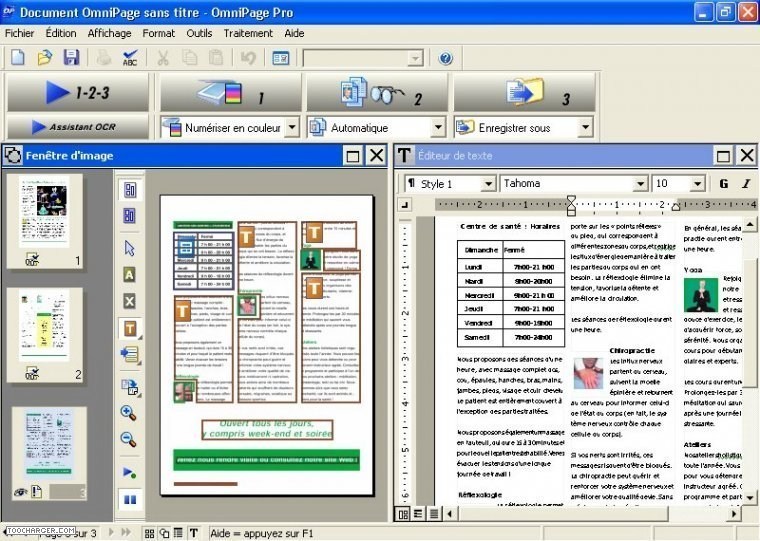Switch the text editor to first view mode icon
760x541 pixels.
(x=403, y=514)
